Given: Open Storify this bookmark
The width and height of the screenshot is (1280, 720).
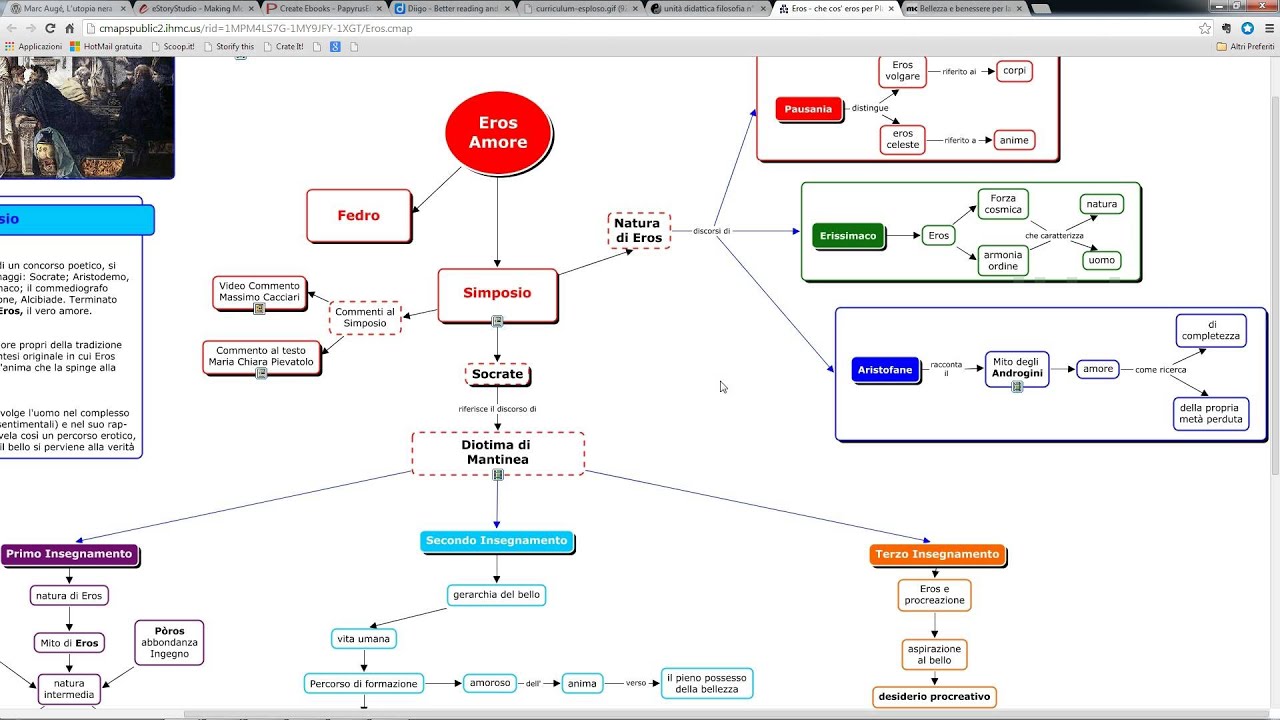Looking at the screenshot, I should (229, 46).
